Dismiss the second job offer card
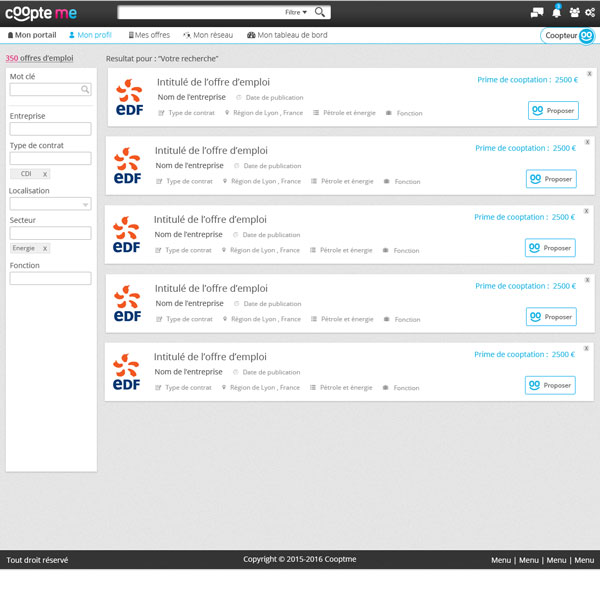This screenshot has width=600, height=602. coord(587,142)
